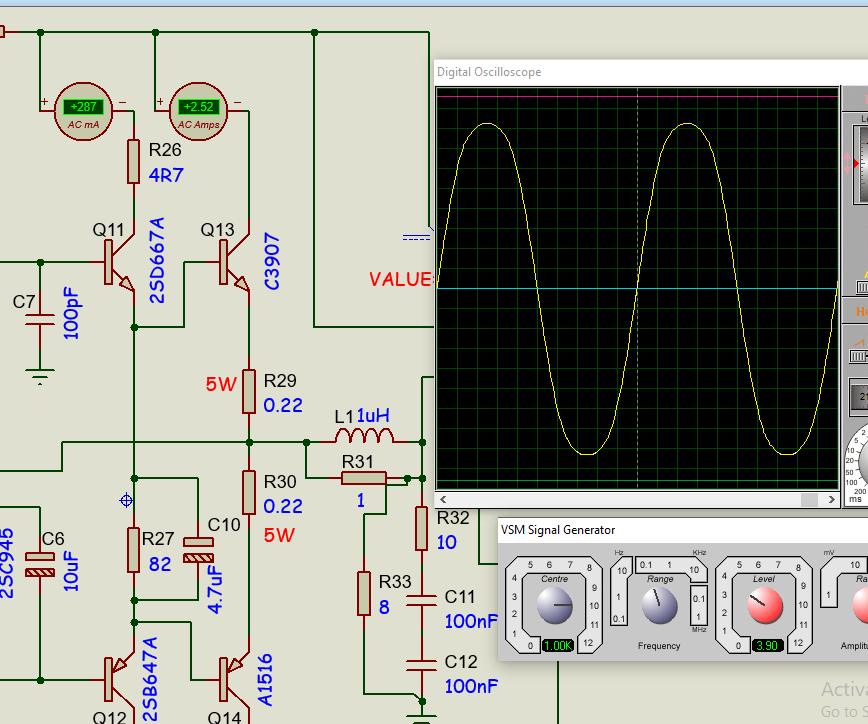Click the value 8 of R33

[x=384, y=608]
